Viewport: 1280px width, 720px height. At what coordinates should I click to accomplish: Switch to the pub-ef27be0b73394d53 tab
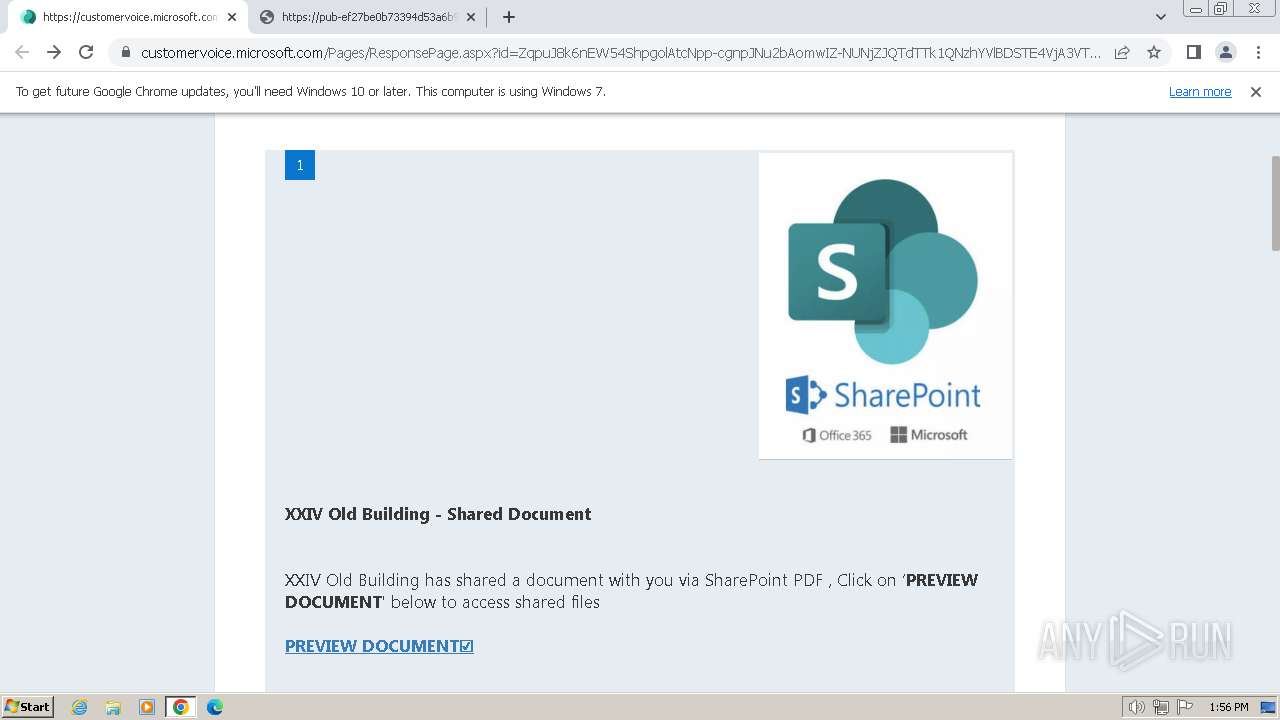pos(367,17)
